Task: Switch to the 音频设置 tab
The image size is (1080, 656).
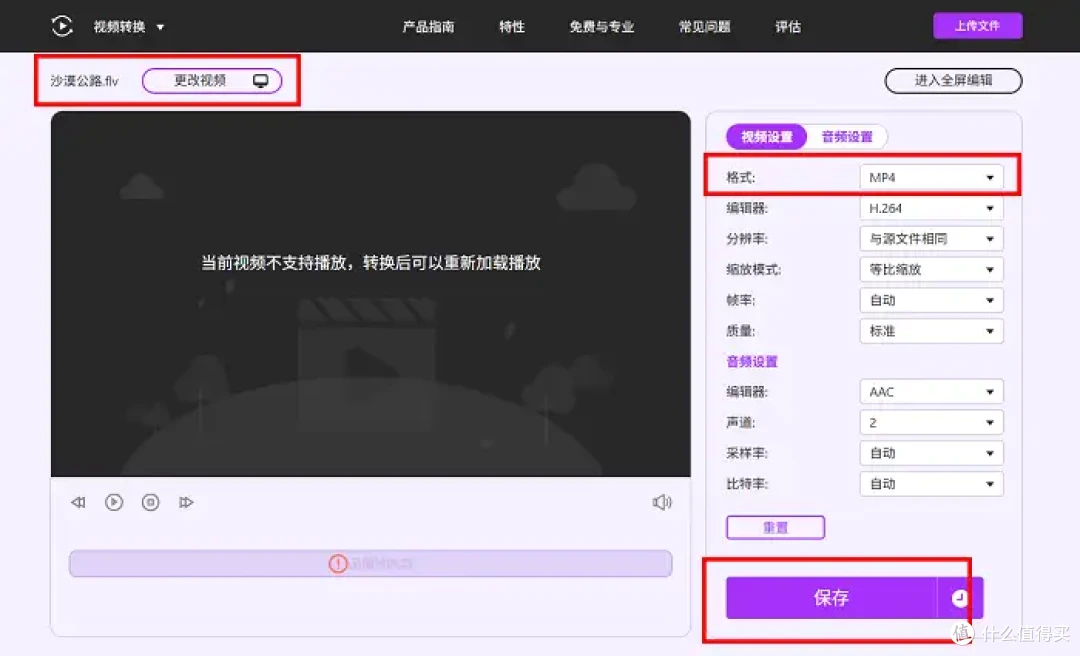Action: (847, 136)
